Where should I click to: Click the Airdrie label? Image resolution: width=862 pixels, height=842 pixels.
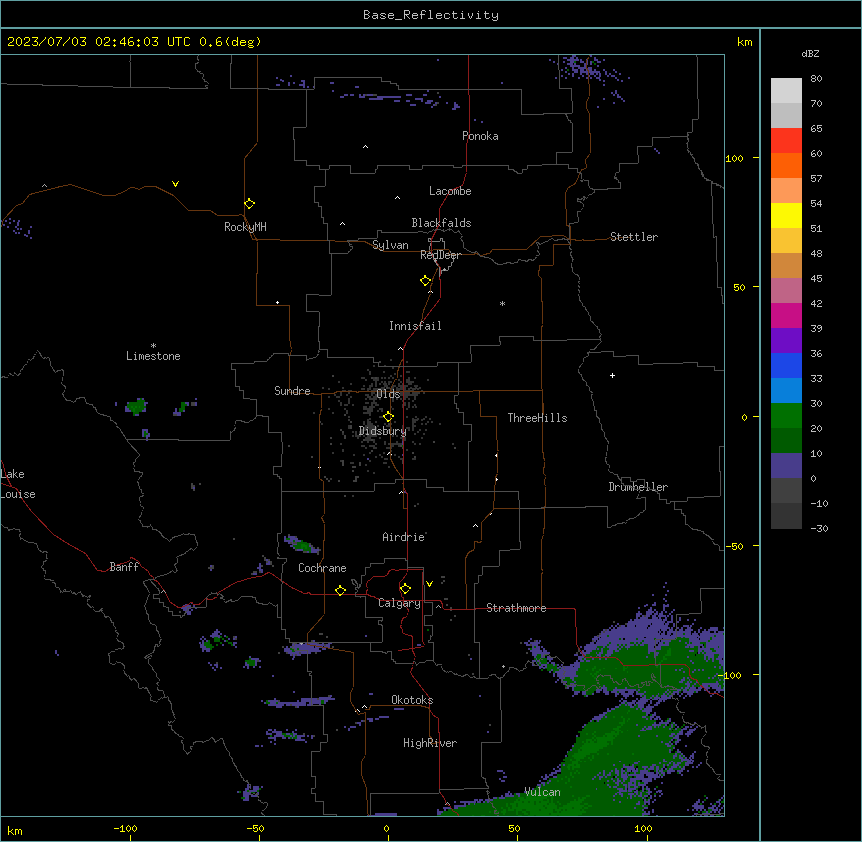point(404,537)
